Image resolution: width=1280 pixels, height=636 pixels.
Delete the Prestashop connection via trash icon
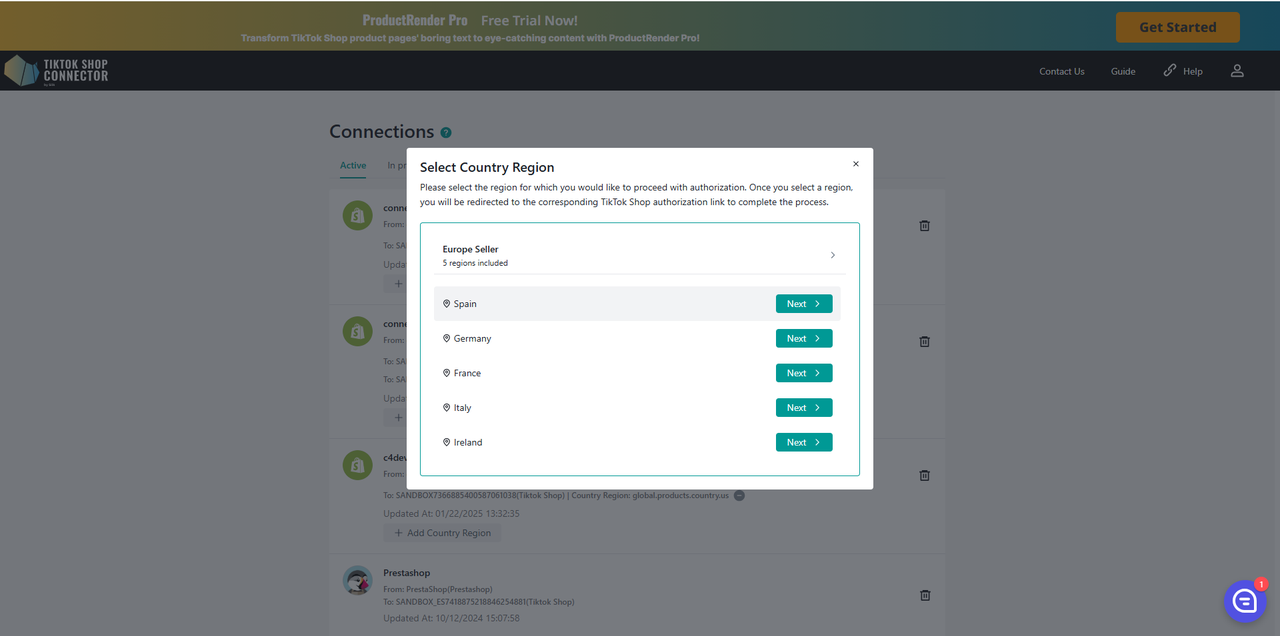click(924, 595)
